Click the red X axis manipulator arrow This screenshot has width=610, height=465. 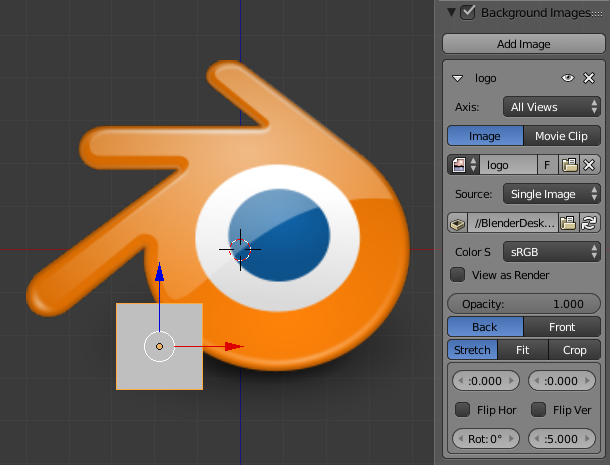click(x=234, y=346)
